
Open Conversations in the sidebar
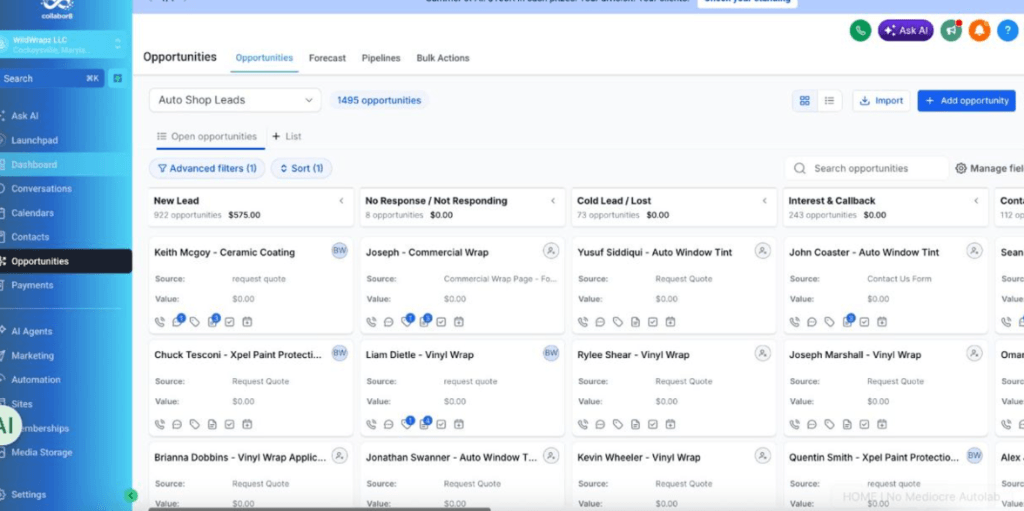[x=41, y=189]
